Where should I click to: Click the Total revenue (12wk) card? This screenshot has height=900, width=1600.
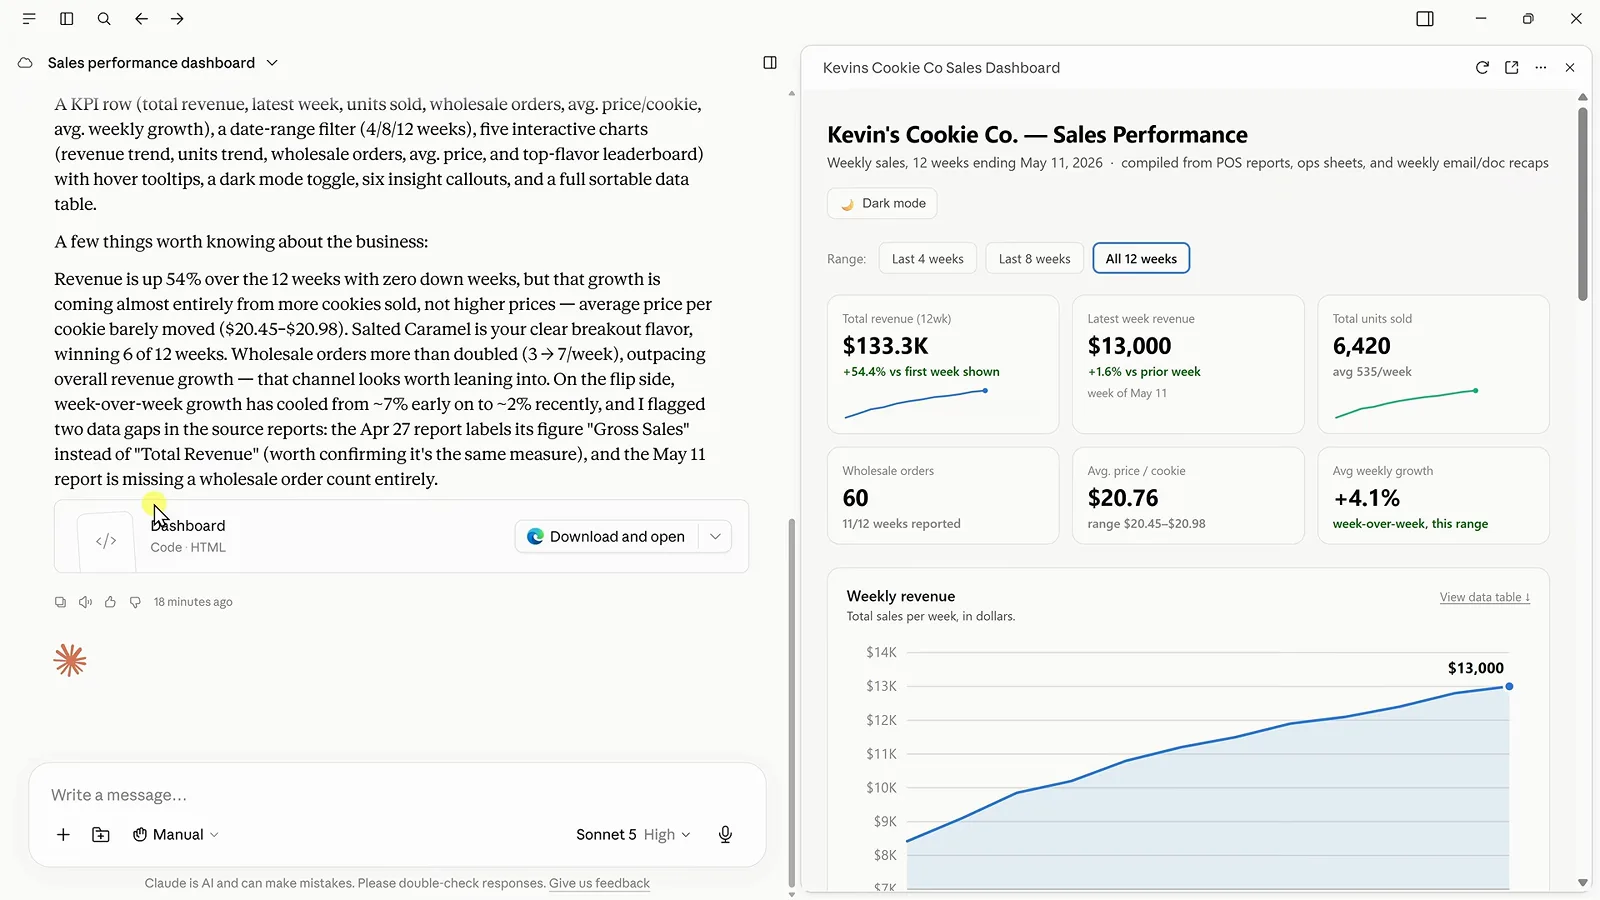[x=943, y=364]
